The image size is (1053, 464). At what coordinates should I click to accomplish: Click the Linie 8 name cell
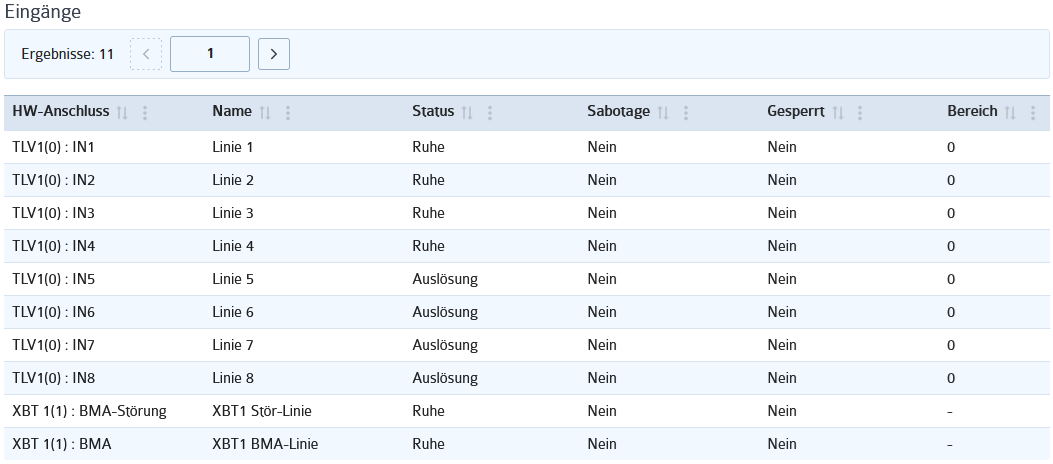232,378
